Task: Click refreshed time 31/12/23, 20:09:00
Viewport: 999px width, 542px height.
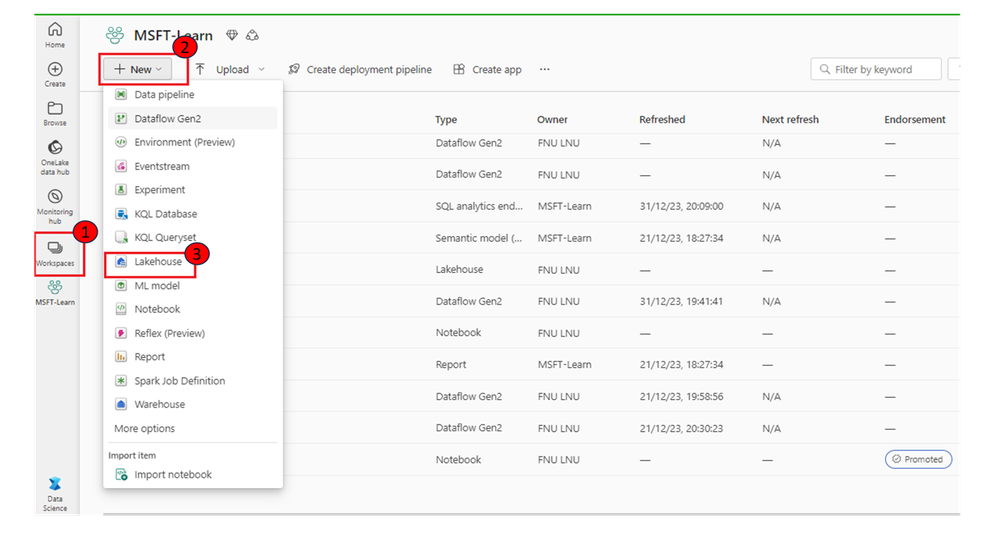Action: [x=681, y=206]
